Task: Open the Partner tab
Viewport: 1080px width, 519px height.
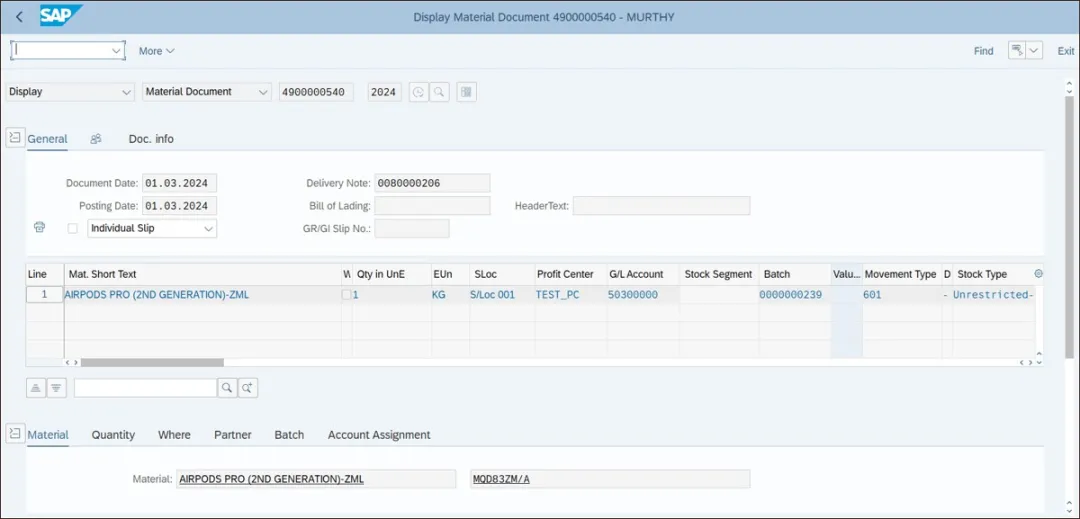Action: tap(233, 435)
